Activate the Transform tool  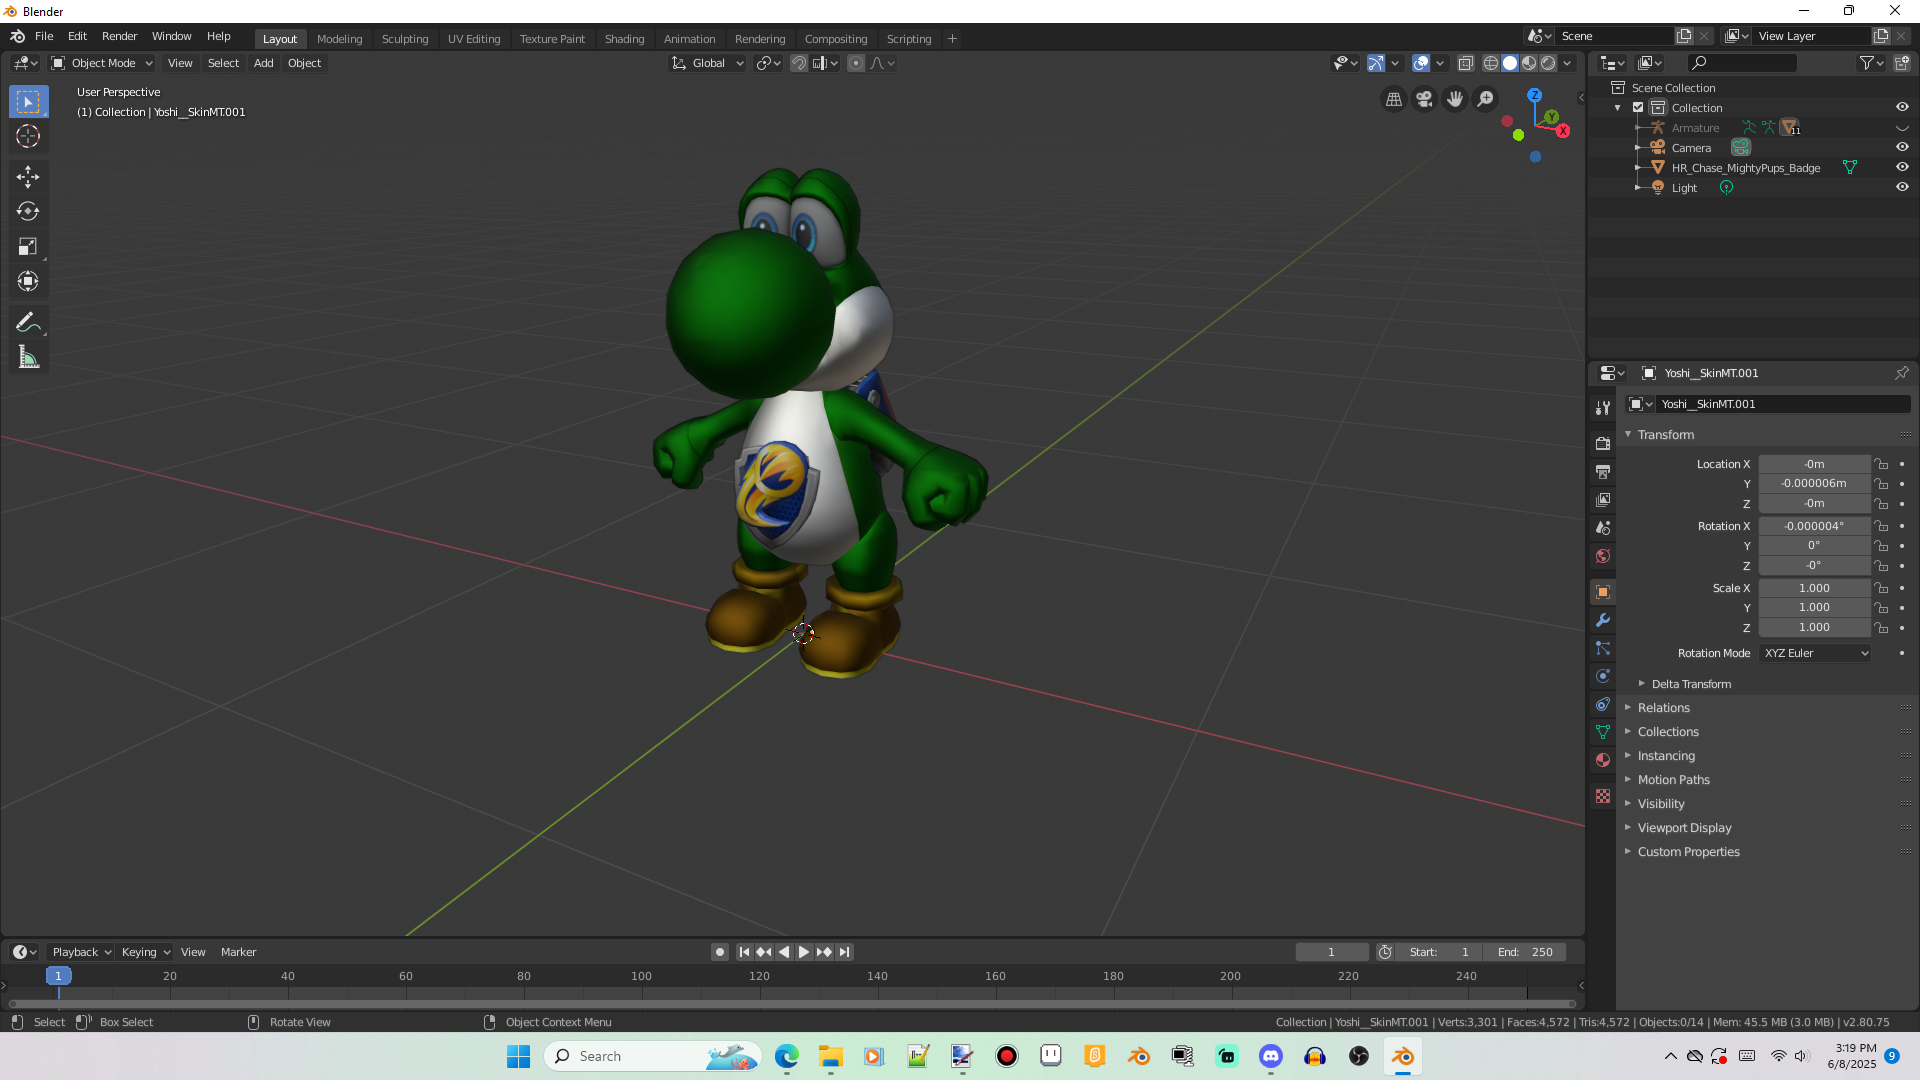point(28,281)
